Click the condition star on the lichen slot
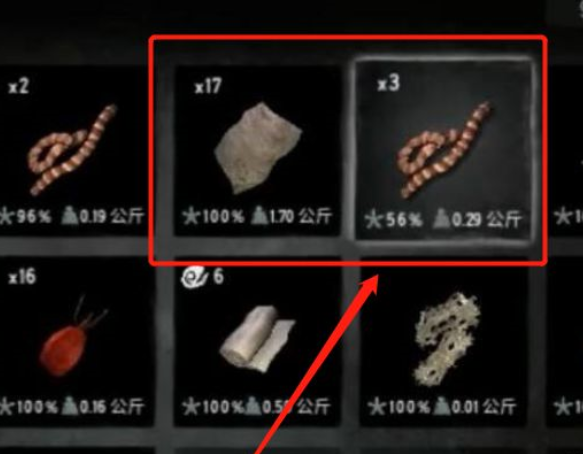 click(x=376, y=406)
